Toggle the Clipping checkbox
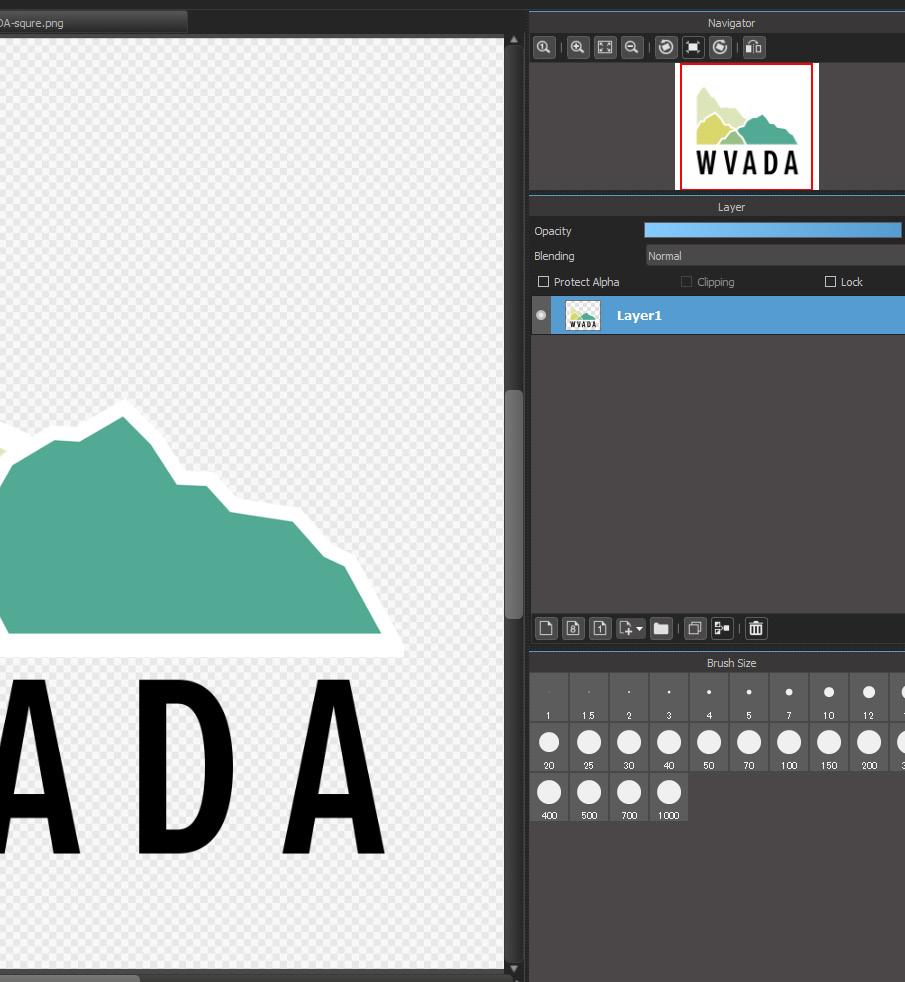 tap(686, 282)
